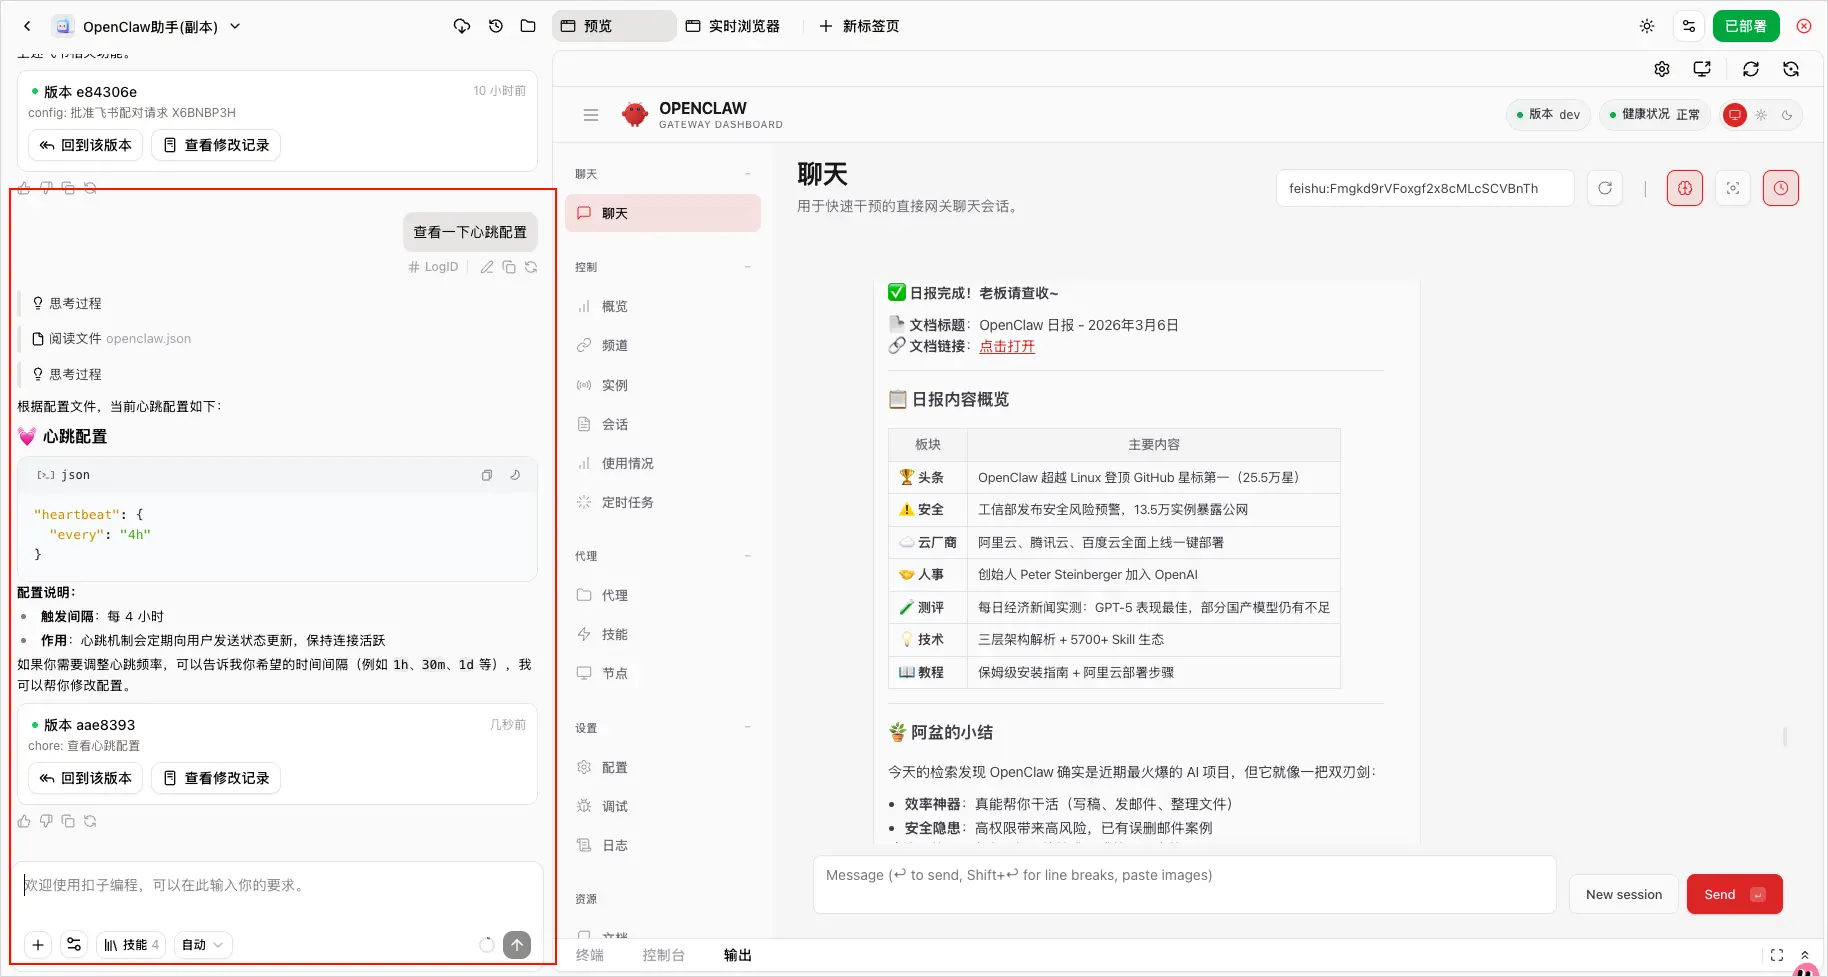Go back using the top-left arrow
This screenshot has height=977, width=1828.
pos(27,26)
